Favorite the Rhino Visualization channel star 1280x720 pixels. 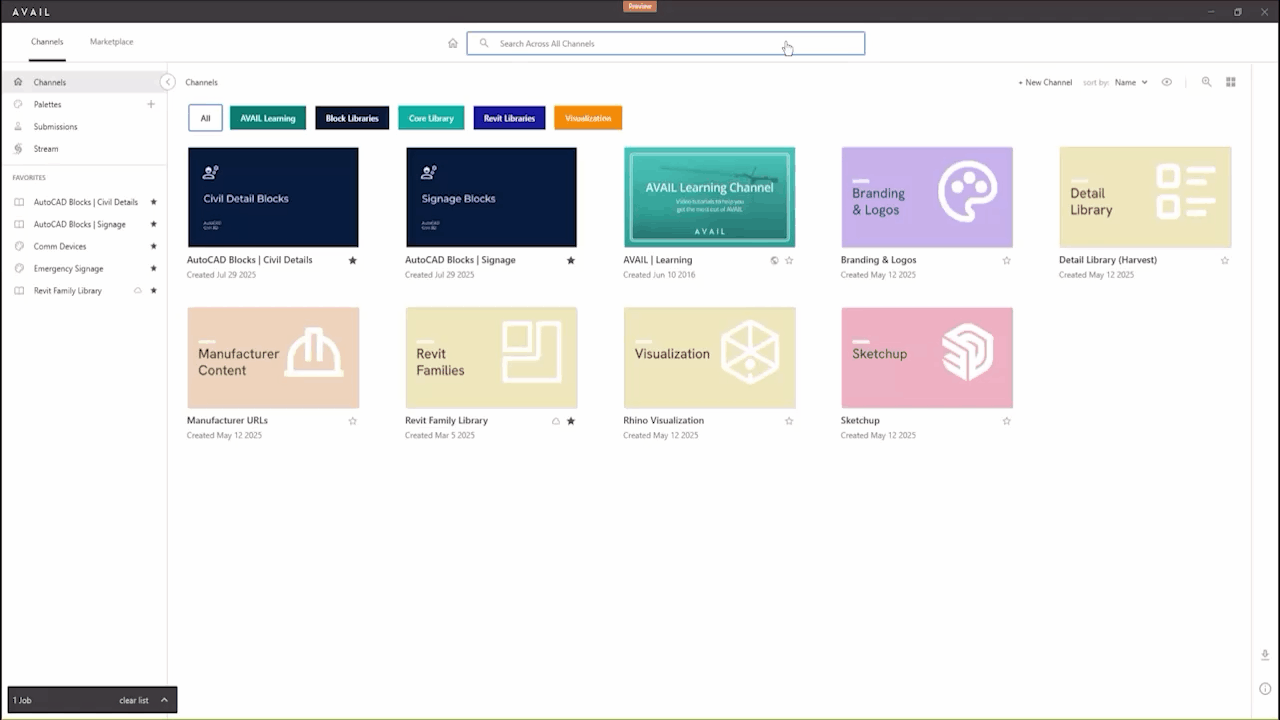pyautogui.click(x=789, y=421)
